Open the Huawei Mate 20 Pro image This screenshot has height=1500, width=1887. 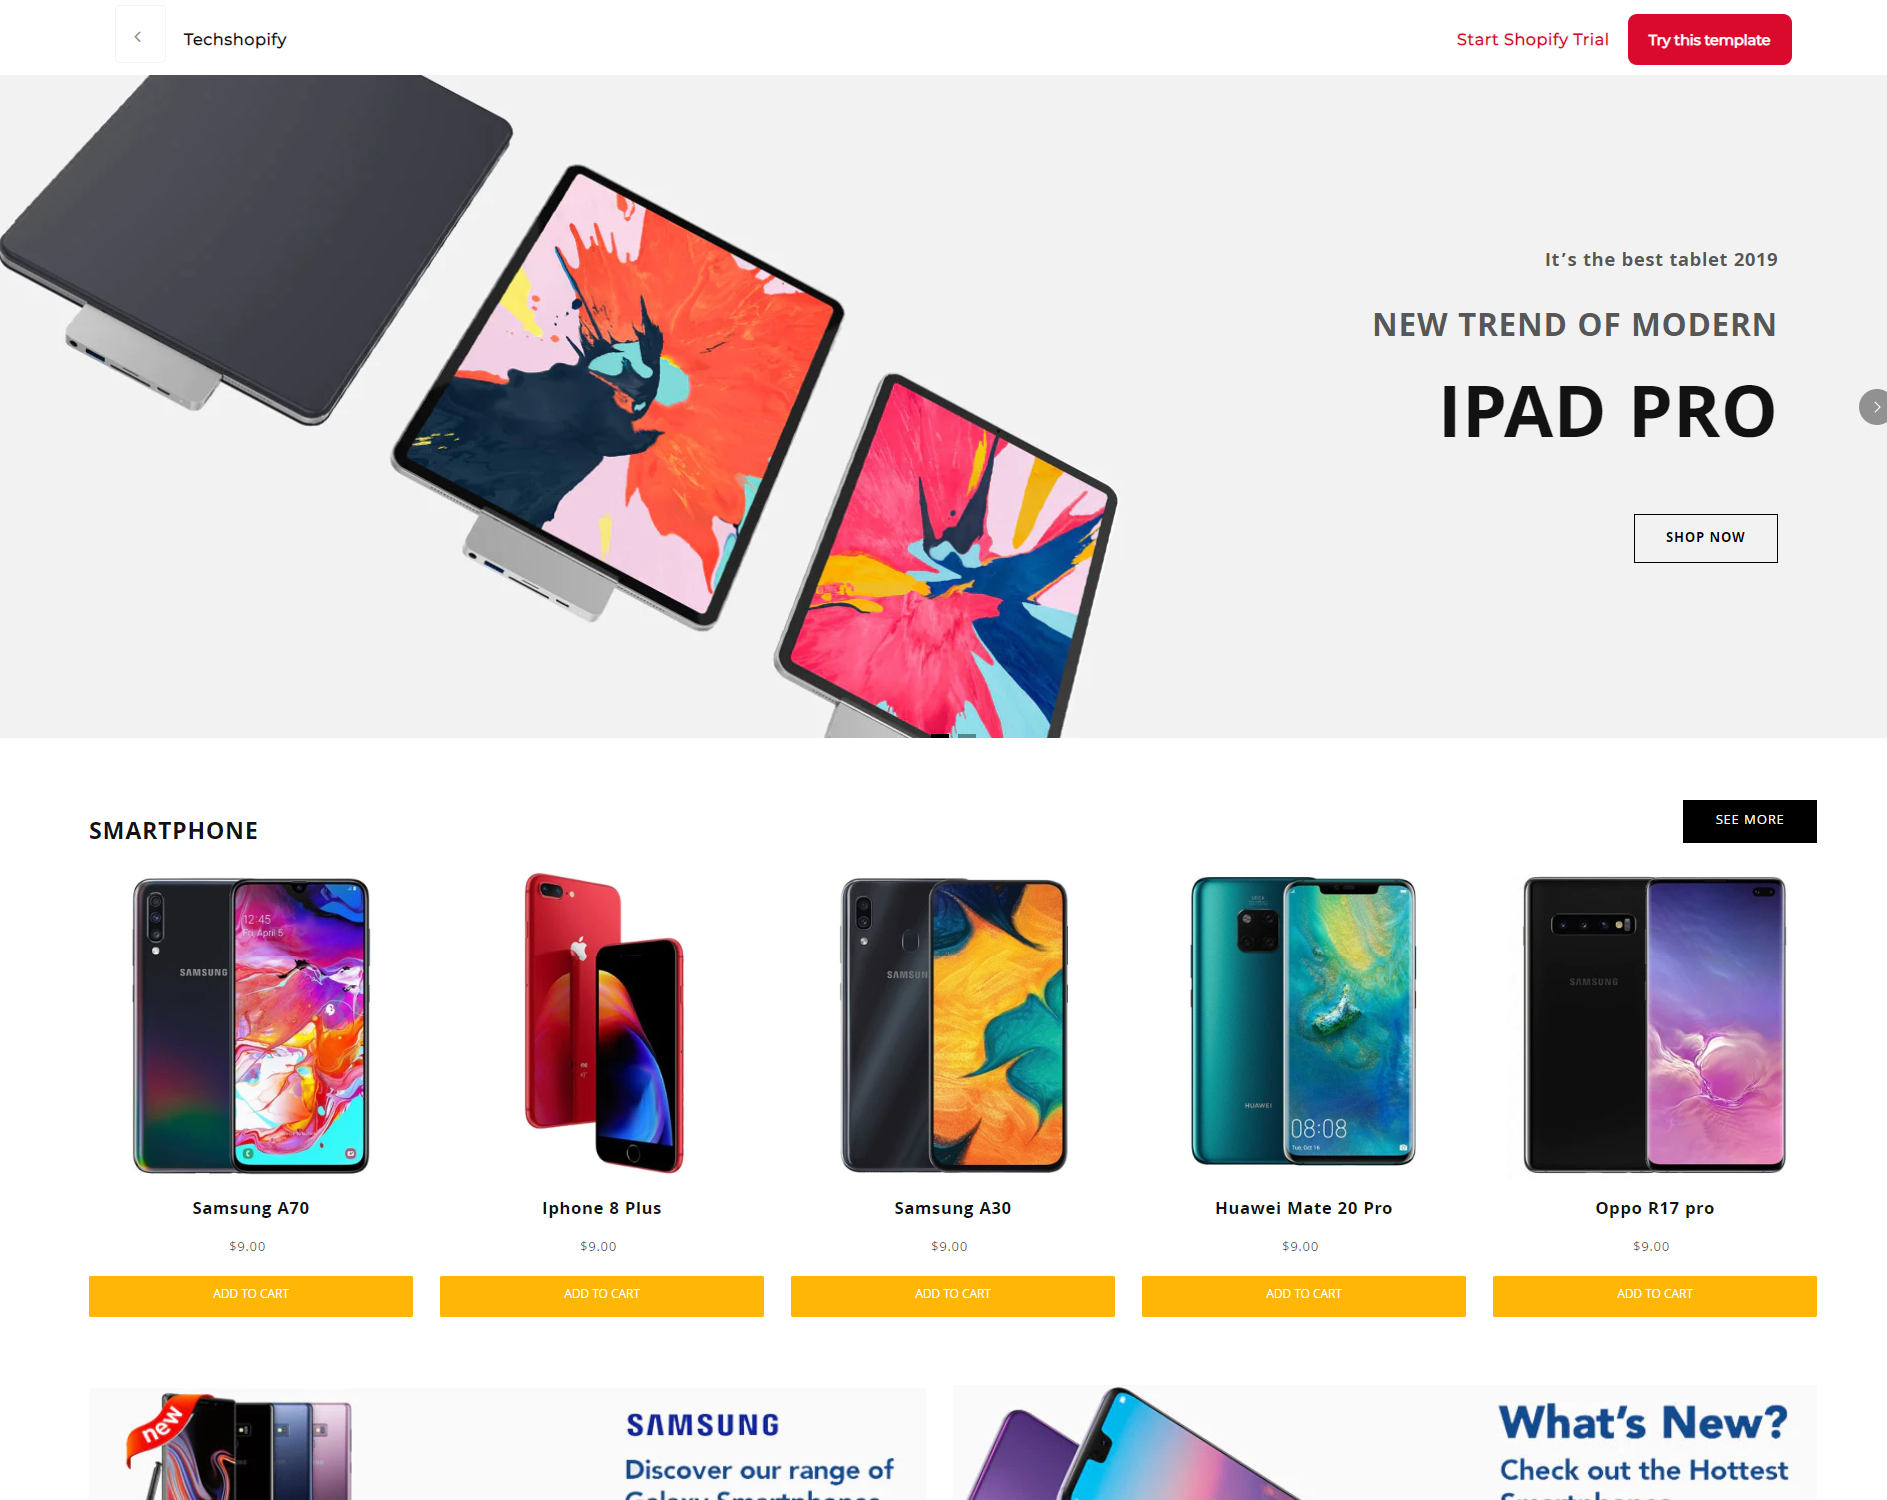pos(1303,1021)
